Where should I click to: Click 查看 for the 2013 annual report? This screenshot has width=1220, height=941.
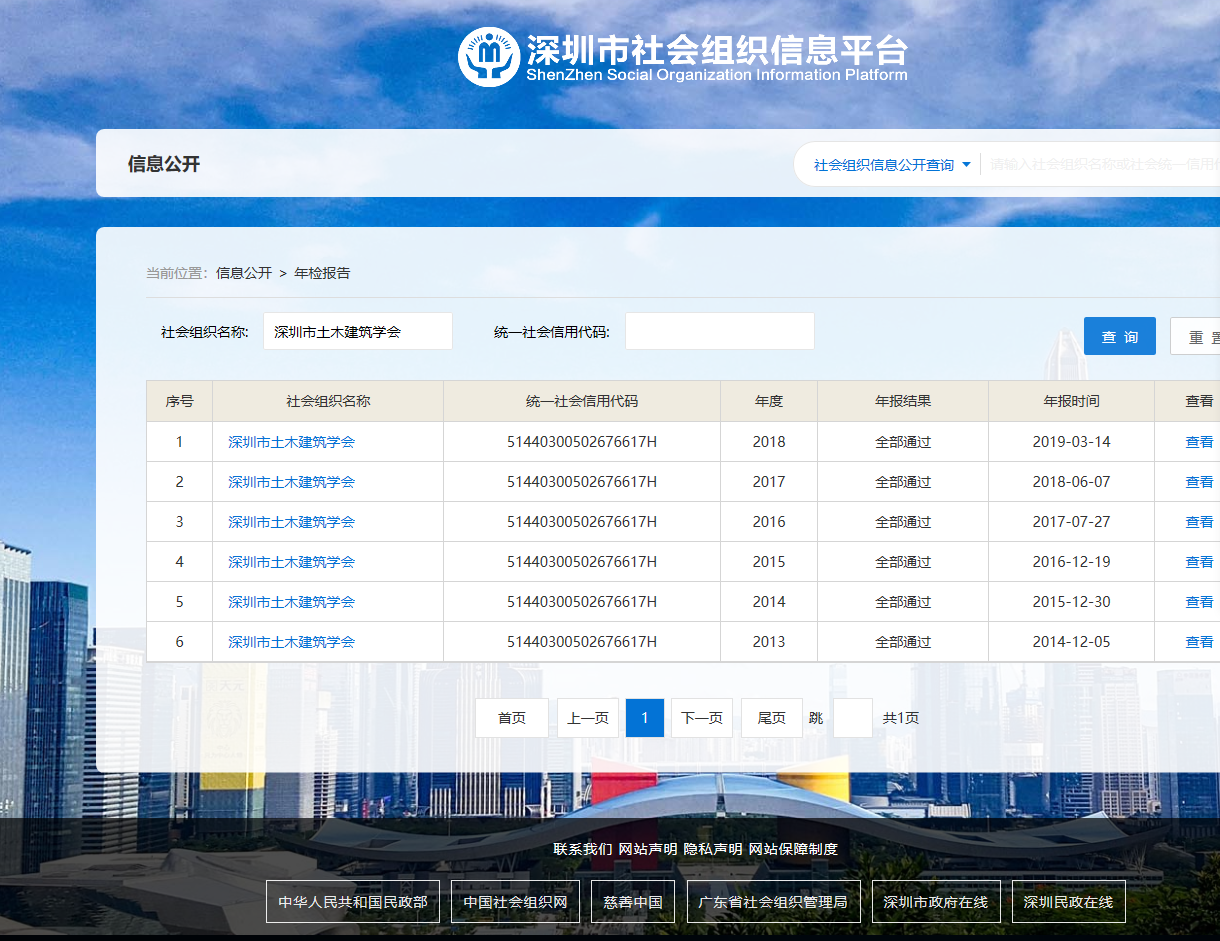pos(1198,642)
